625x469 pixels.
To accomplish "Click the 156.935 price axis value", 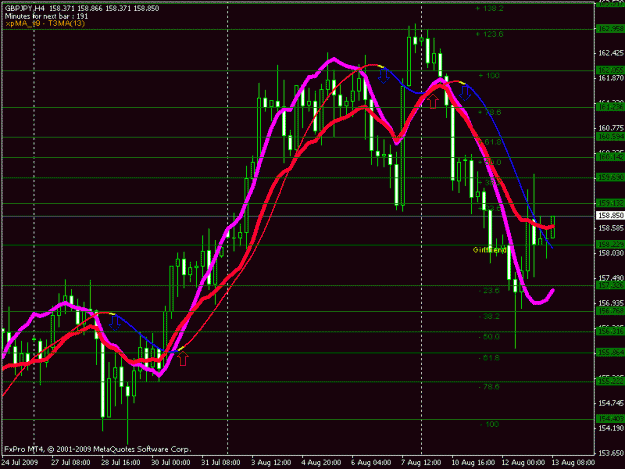I will (x=610, y=303).
